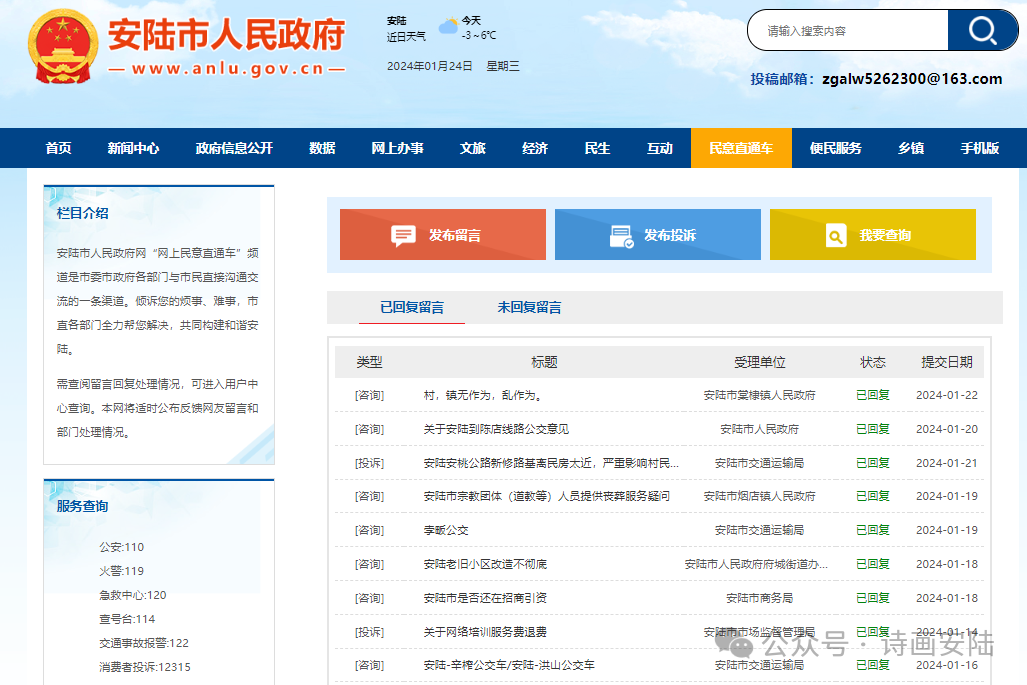
Task: Click the 安陆市人民政府 site title logo
Action: coord(224,36)
